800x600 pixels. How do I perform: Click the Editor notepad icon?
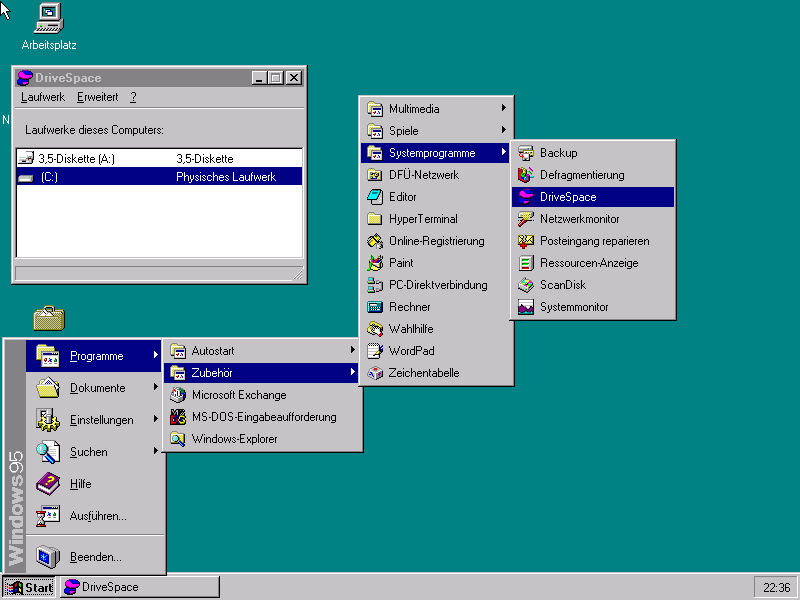point(375,196)
